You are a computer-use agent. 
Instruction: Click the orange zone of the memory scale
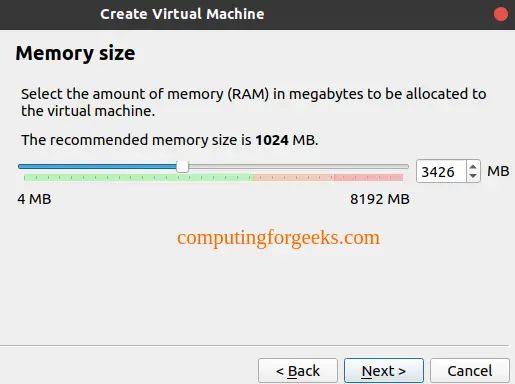pos(294,178)
